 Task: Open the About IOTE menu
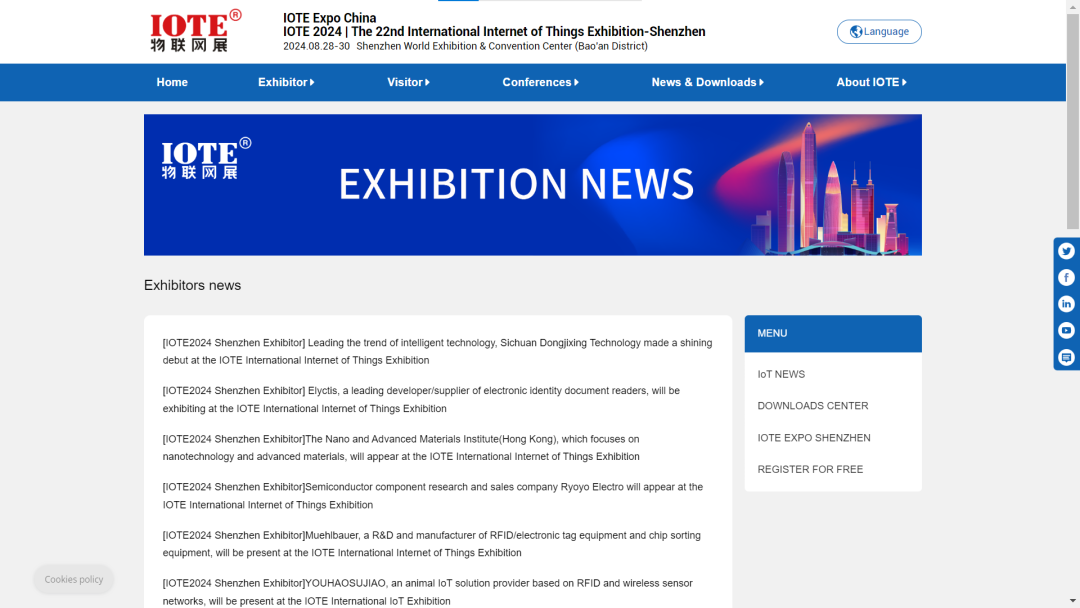pyautogui.click(x=871, y=82)
